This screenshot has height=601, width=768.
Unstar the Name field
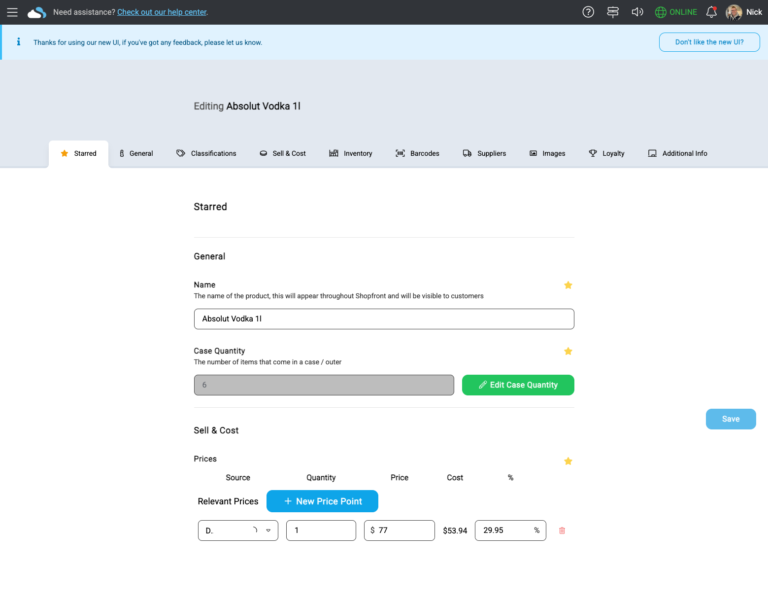(x=568, y=285)
